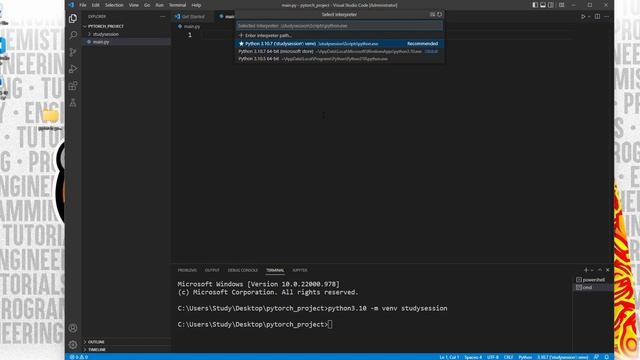The height and width of the screenshot is (360, 640).
Task: Click the clear cache icon in interpreter picker
Action: click(x=432, y=14)
